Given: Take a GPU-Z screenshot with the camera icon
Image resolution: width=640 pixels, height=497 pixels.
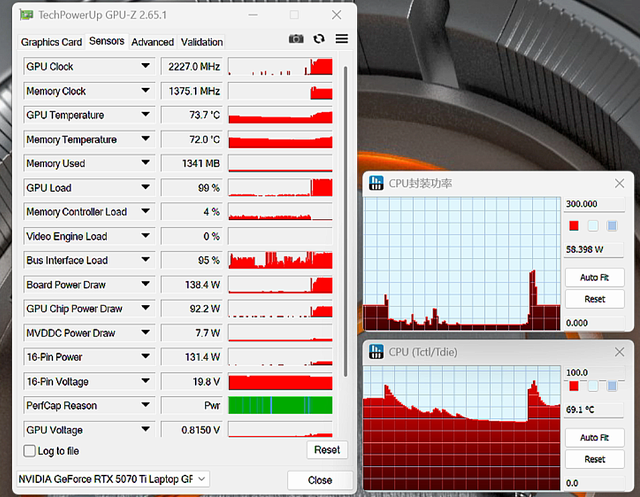Looking at the screenshot, I should click(296, 39).
